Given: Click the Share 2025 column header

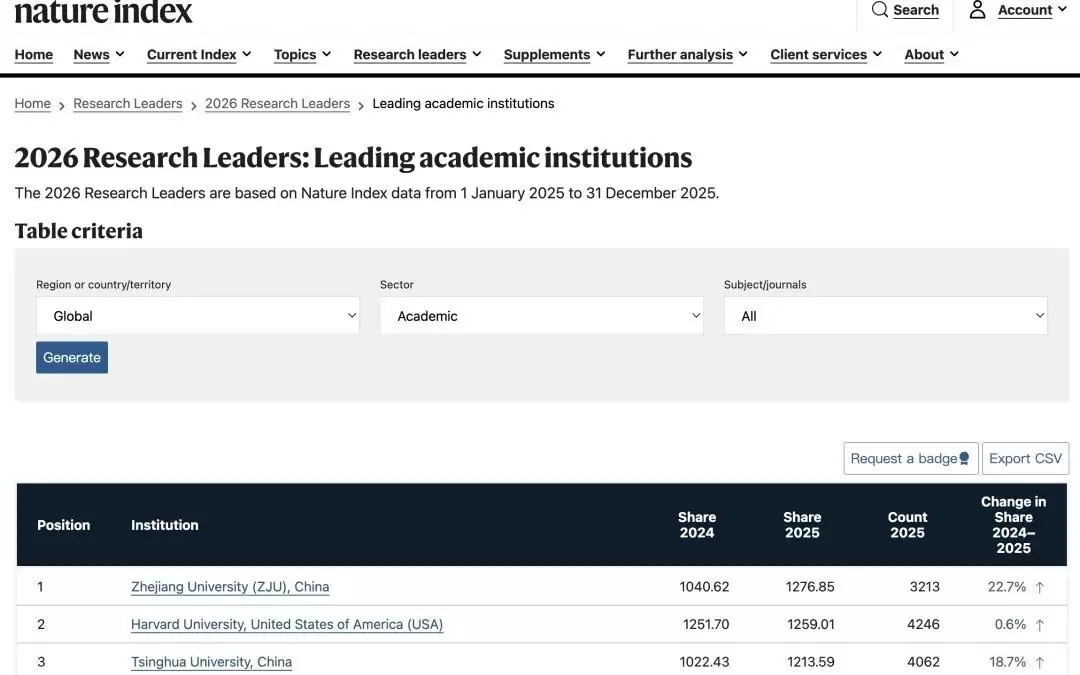Looking at the screenshot, I should click(802, 525).
